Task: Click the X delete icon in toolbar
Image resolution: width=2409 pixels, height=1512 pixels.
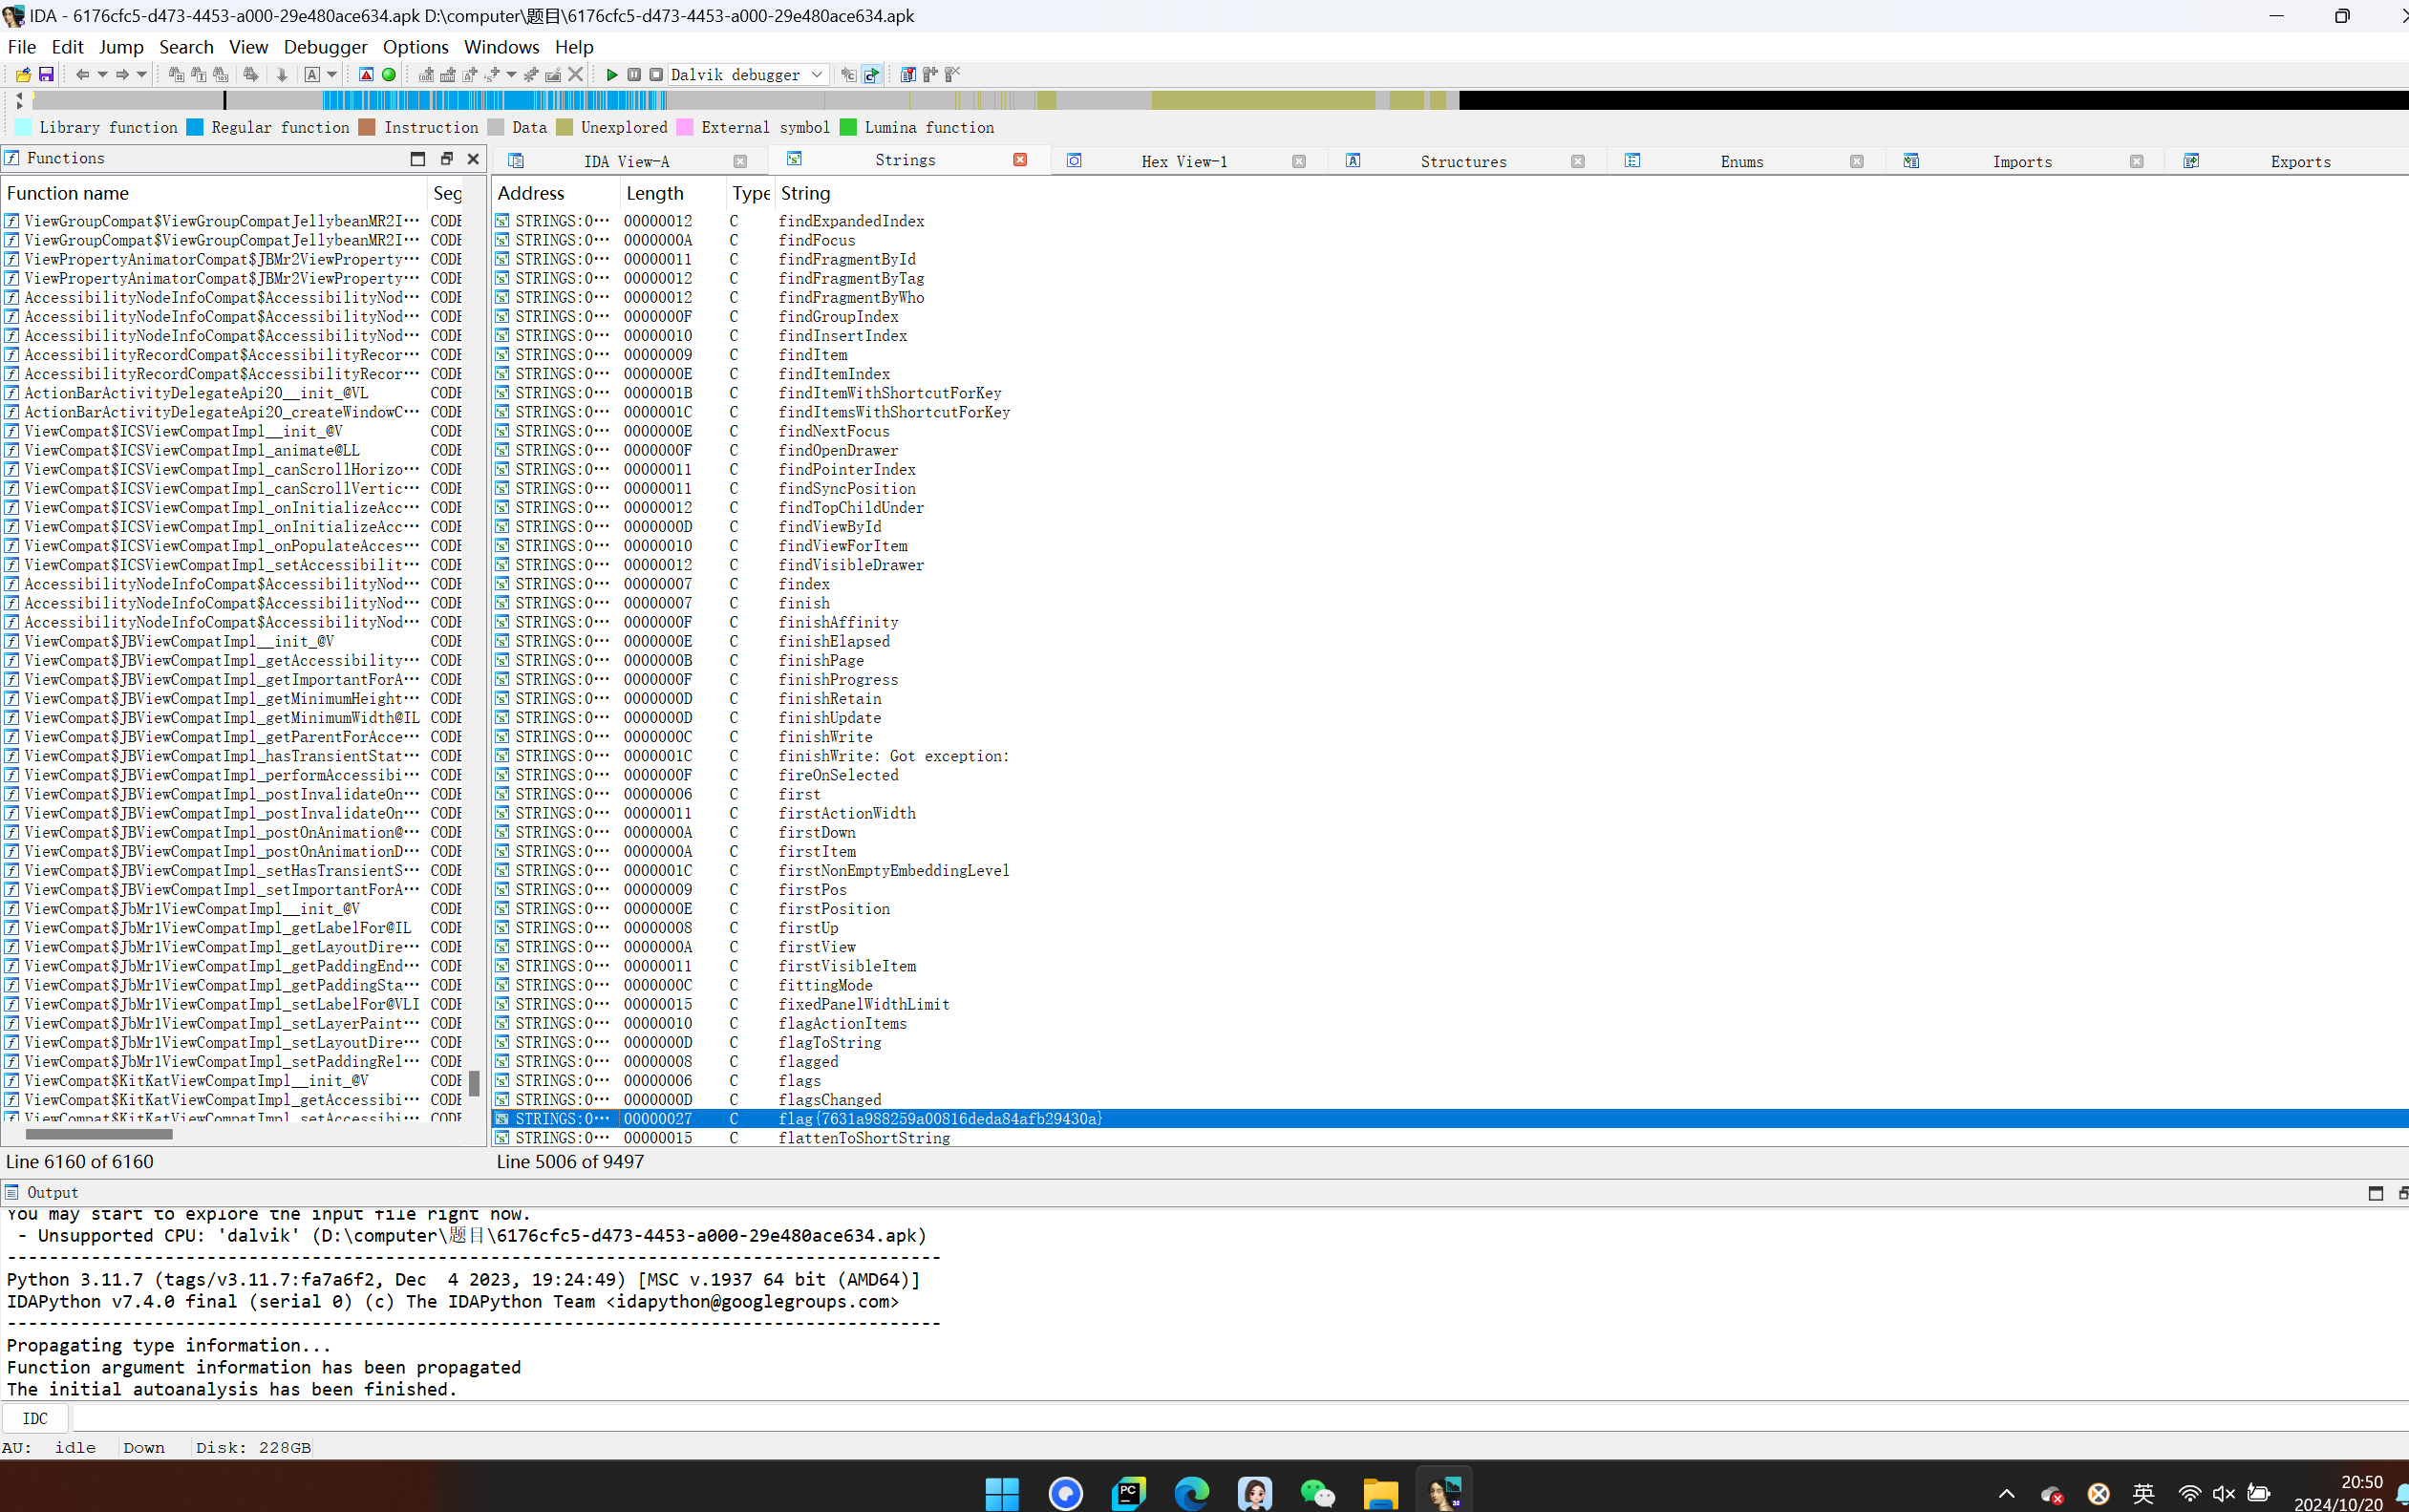Action: pos(576,74)
